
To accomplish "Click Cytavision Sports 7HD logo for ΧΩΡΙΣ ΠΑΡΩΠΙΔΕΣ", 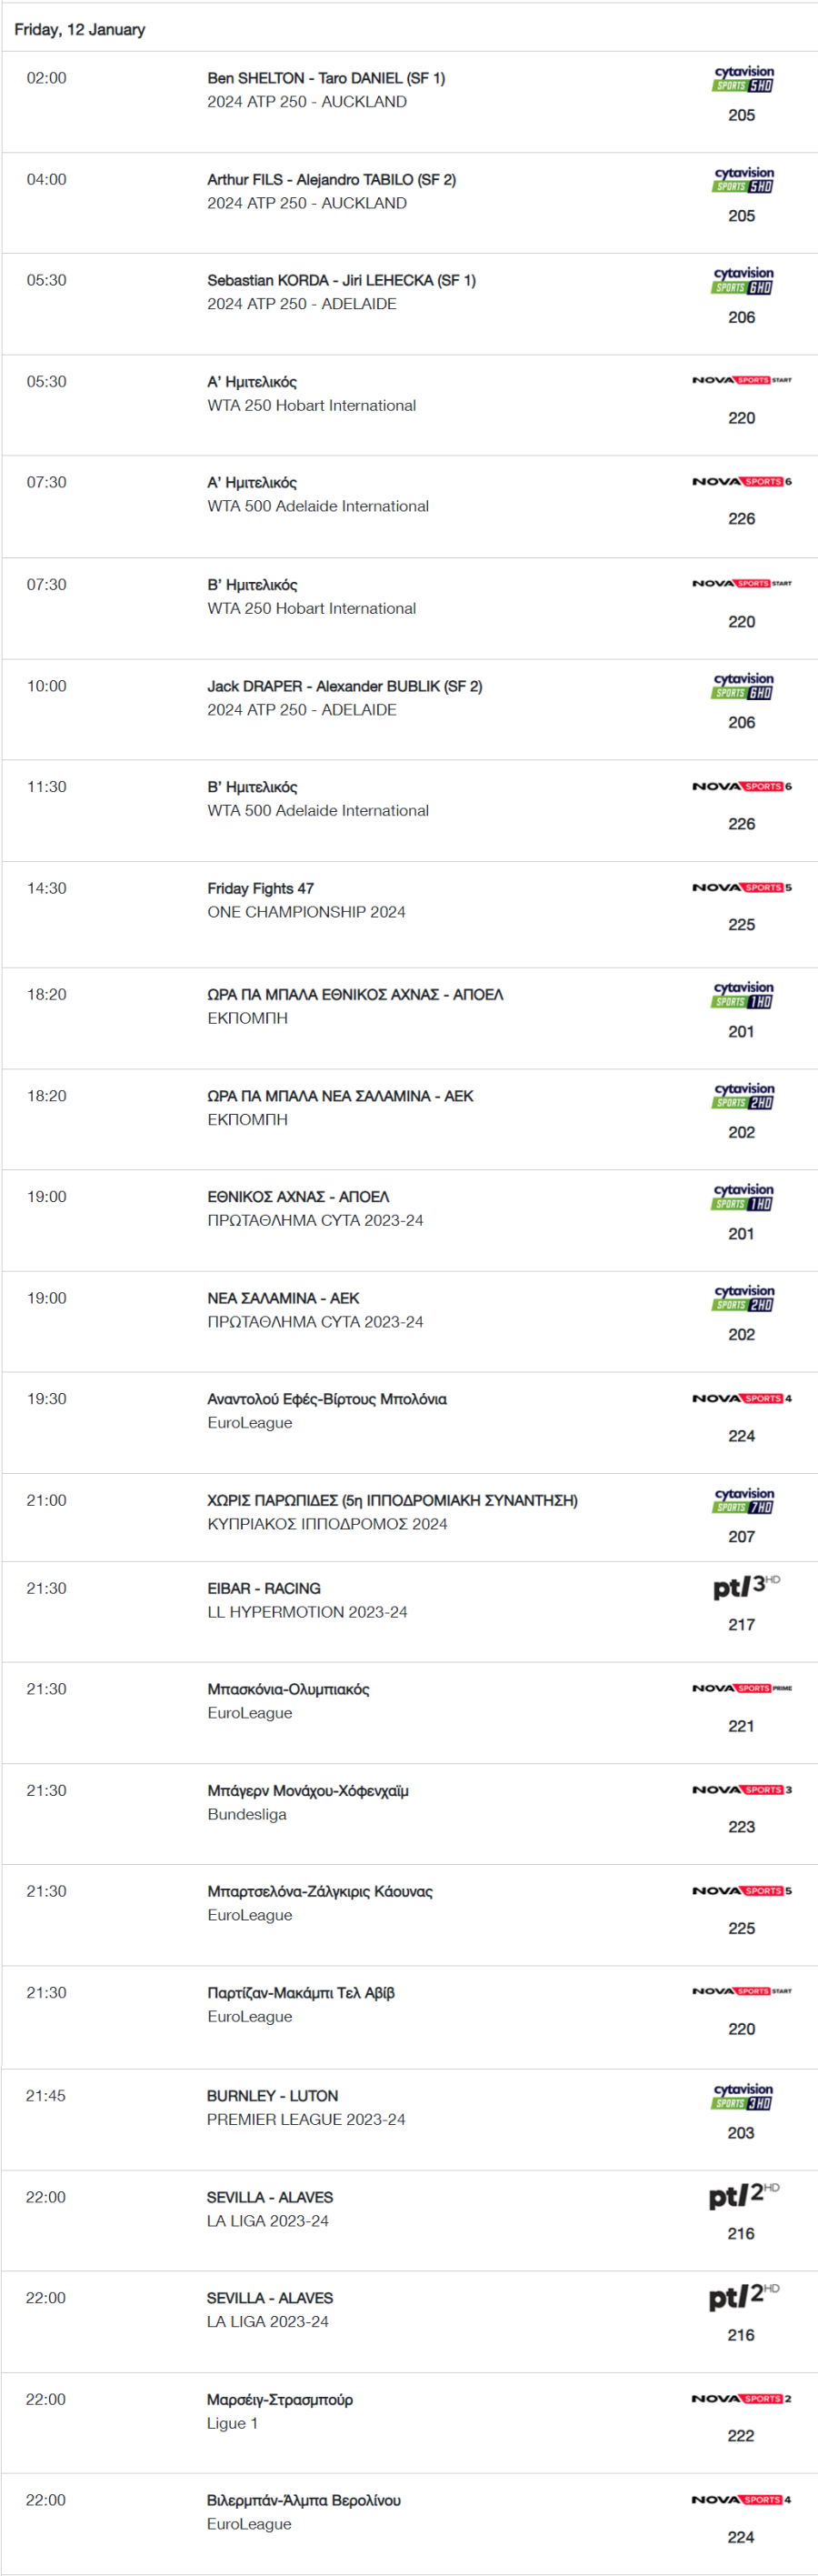I will tap(743, 1501).
